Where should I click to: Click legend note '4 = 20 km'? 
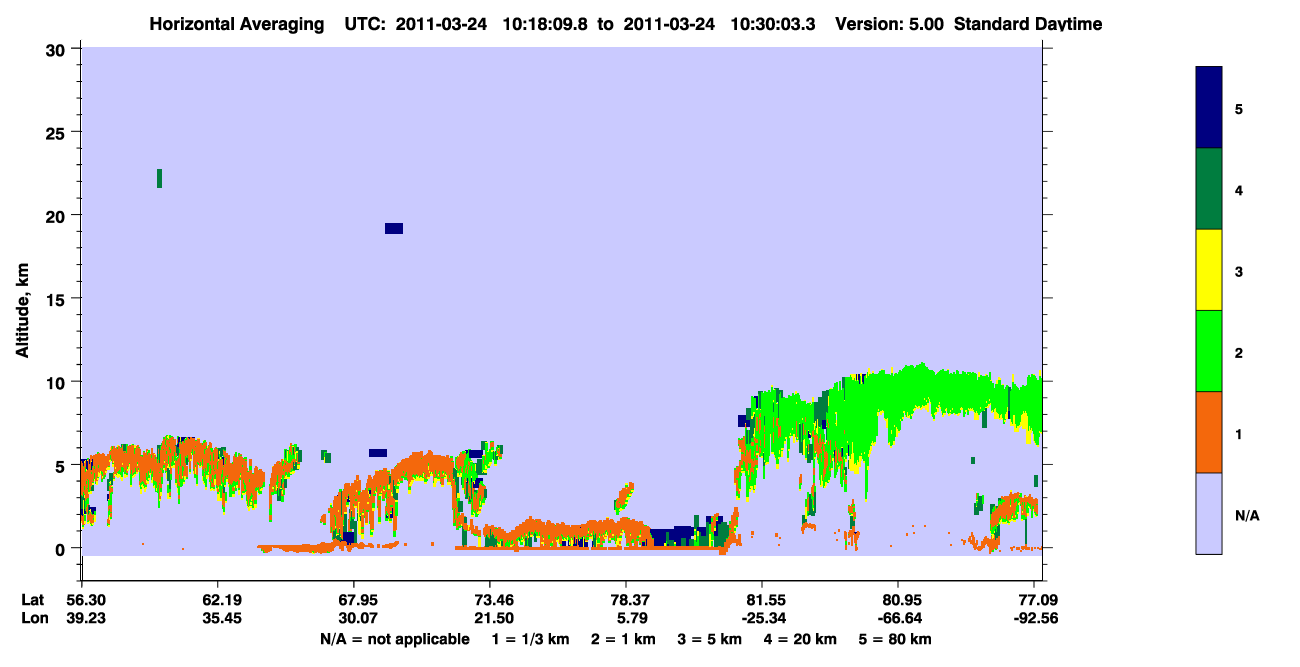[800, 639]
